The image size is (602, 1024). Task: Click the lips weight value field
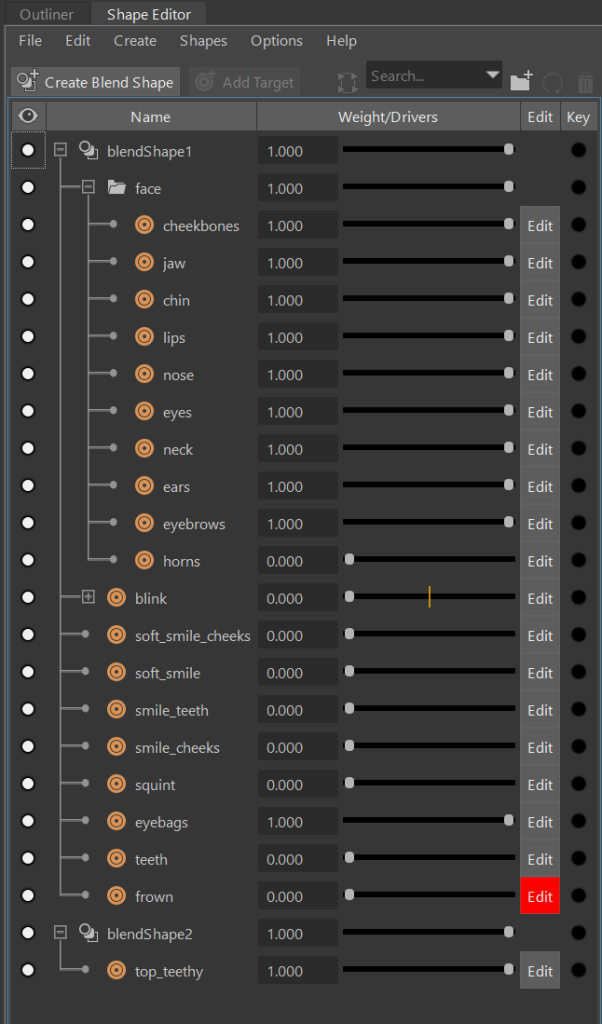point(297,338)
